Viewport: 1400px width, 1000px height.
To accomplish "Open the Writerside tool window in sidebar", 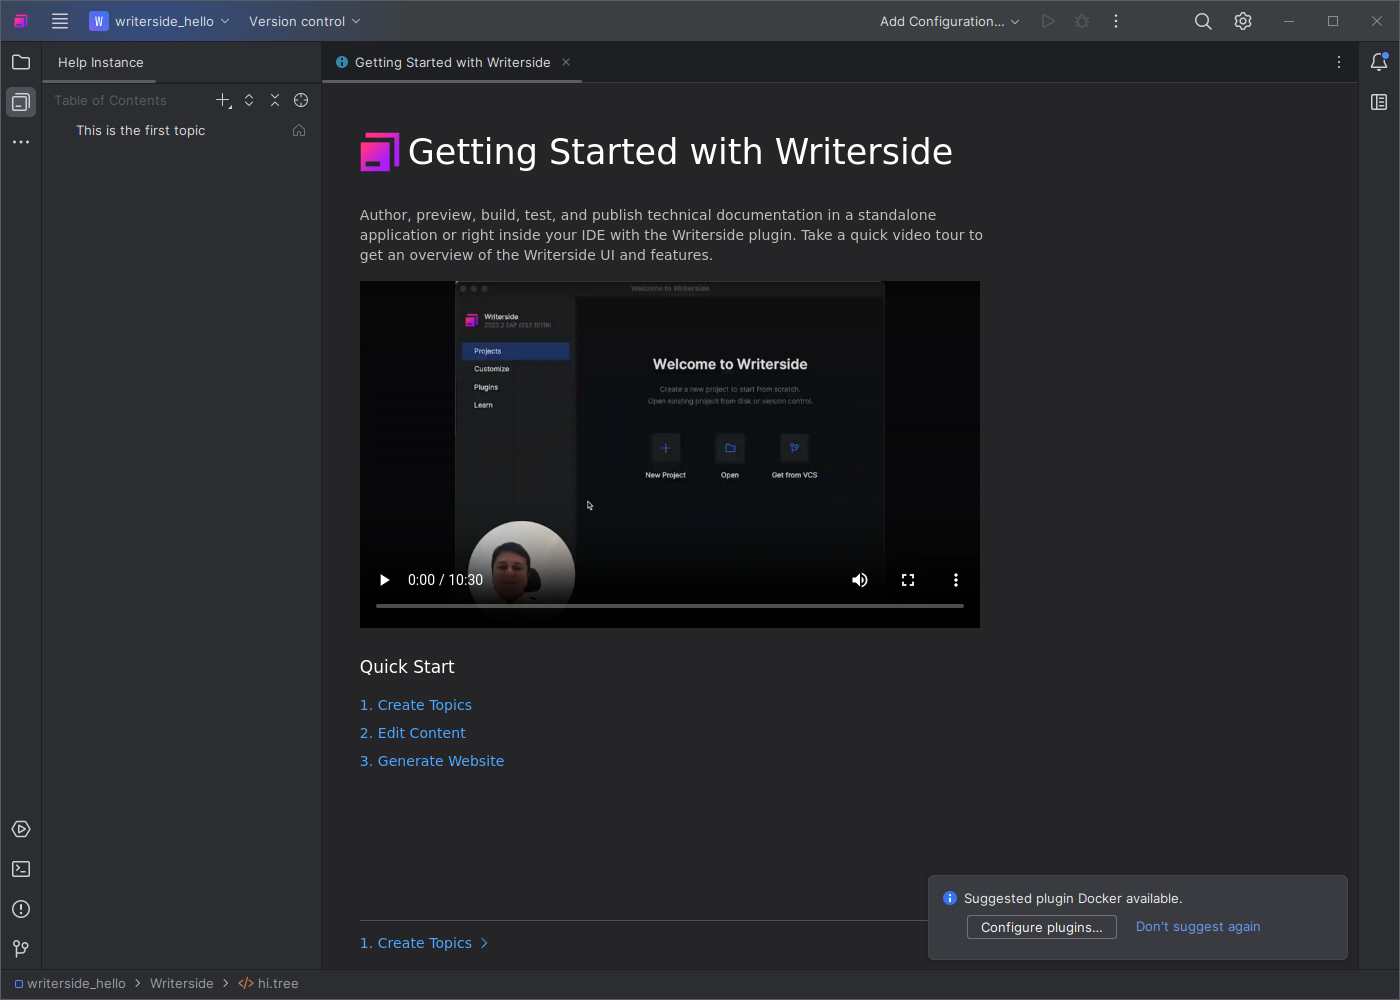I will (x=21, y=102).
